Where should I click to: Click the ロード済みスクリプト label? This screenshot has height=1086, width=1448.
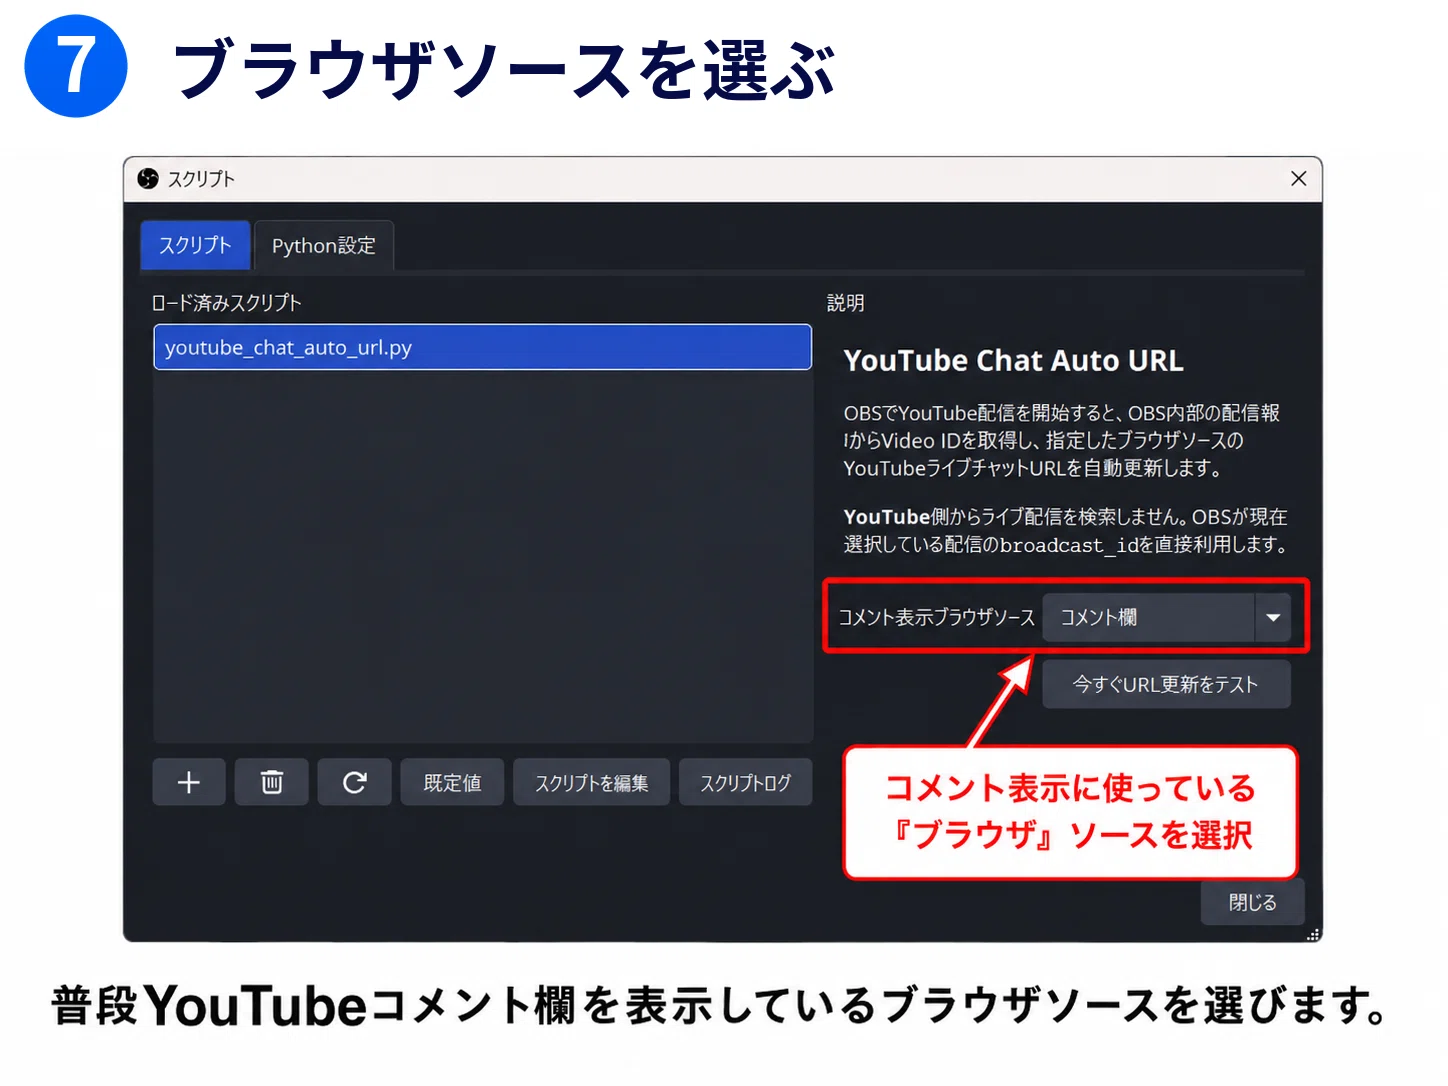tap(226, 302)
